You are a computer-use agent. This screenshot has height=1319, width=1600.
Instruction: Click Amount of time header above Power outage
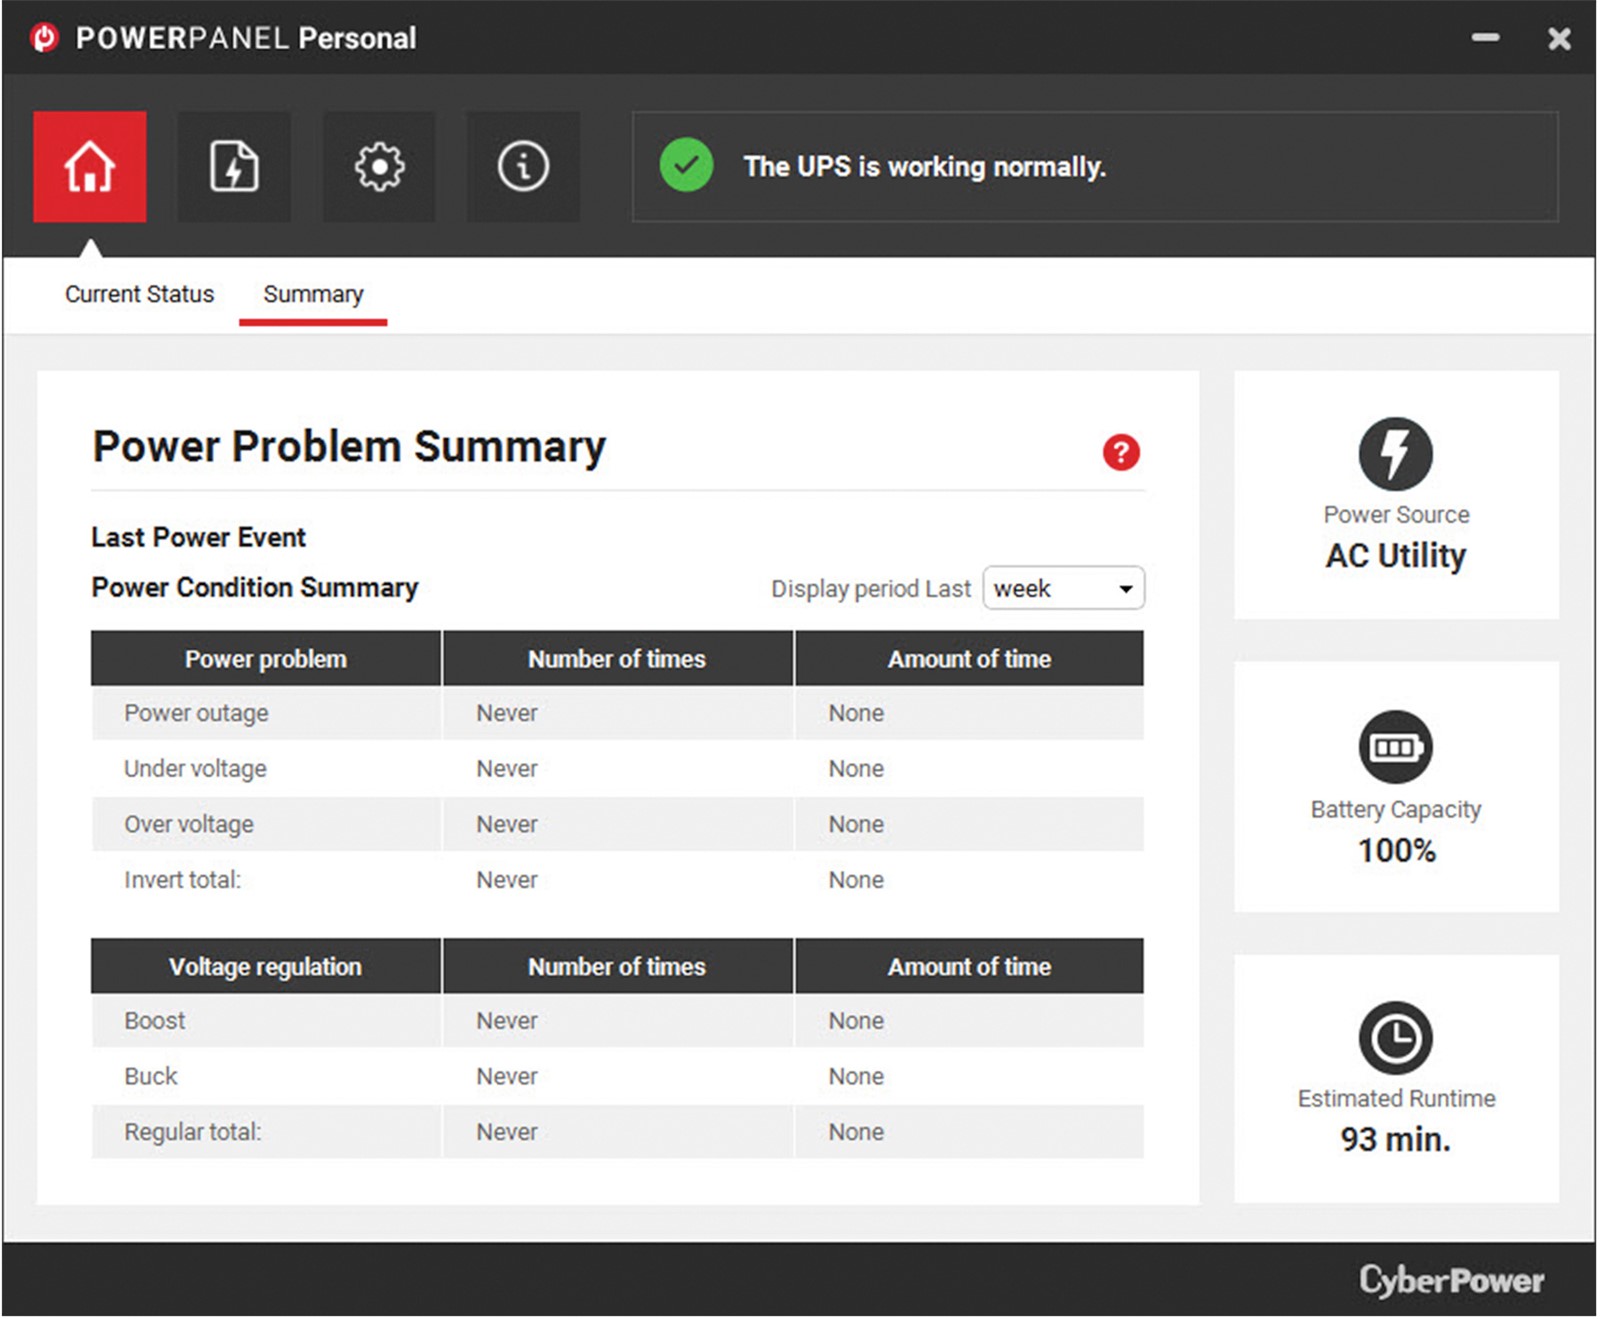point(969,658)
